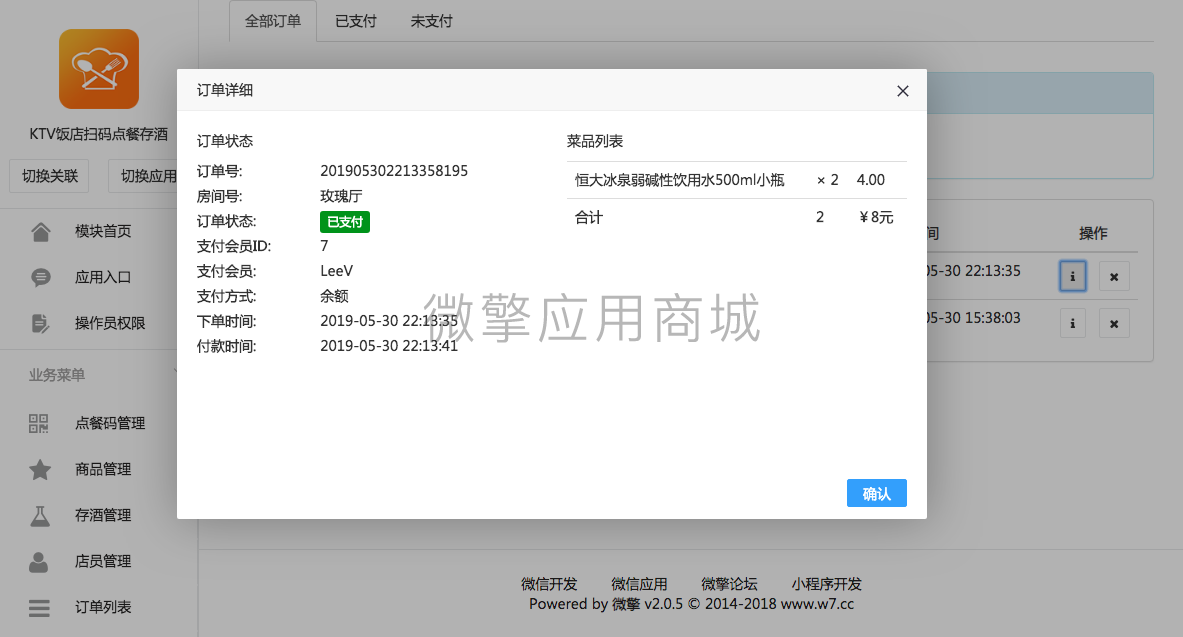Click the green 已支付 status badge
The image size is (1183, 637).
tap(345, 222)
